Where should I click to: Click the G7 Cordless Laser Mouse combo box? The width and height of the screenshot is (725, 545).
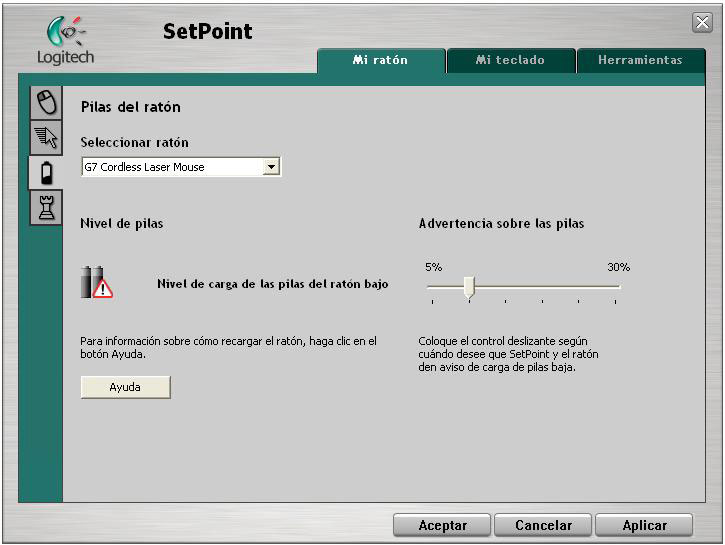[170, 167]
